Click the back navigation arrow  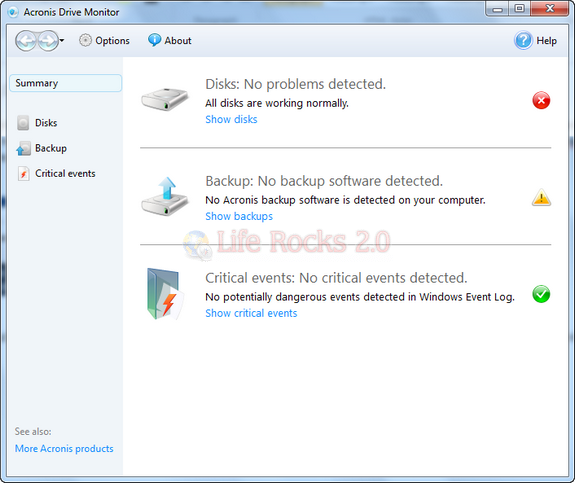(26, 40)
